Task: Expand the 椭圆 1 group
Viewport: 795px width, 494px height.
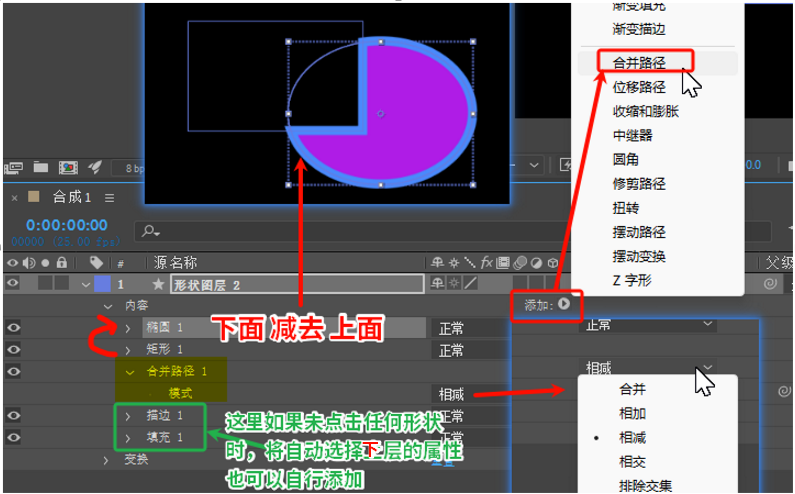Action: point(128,329)
